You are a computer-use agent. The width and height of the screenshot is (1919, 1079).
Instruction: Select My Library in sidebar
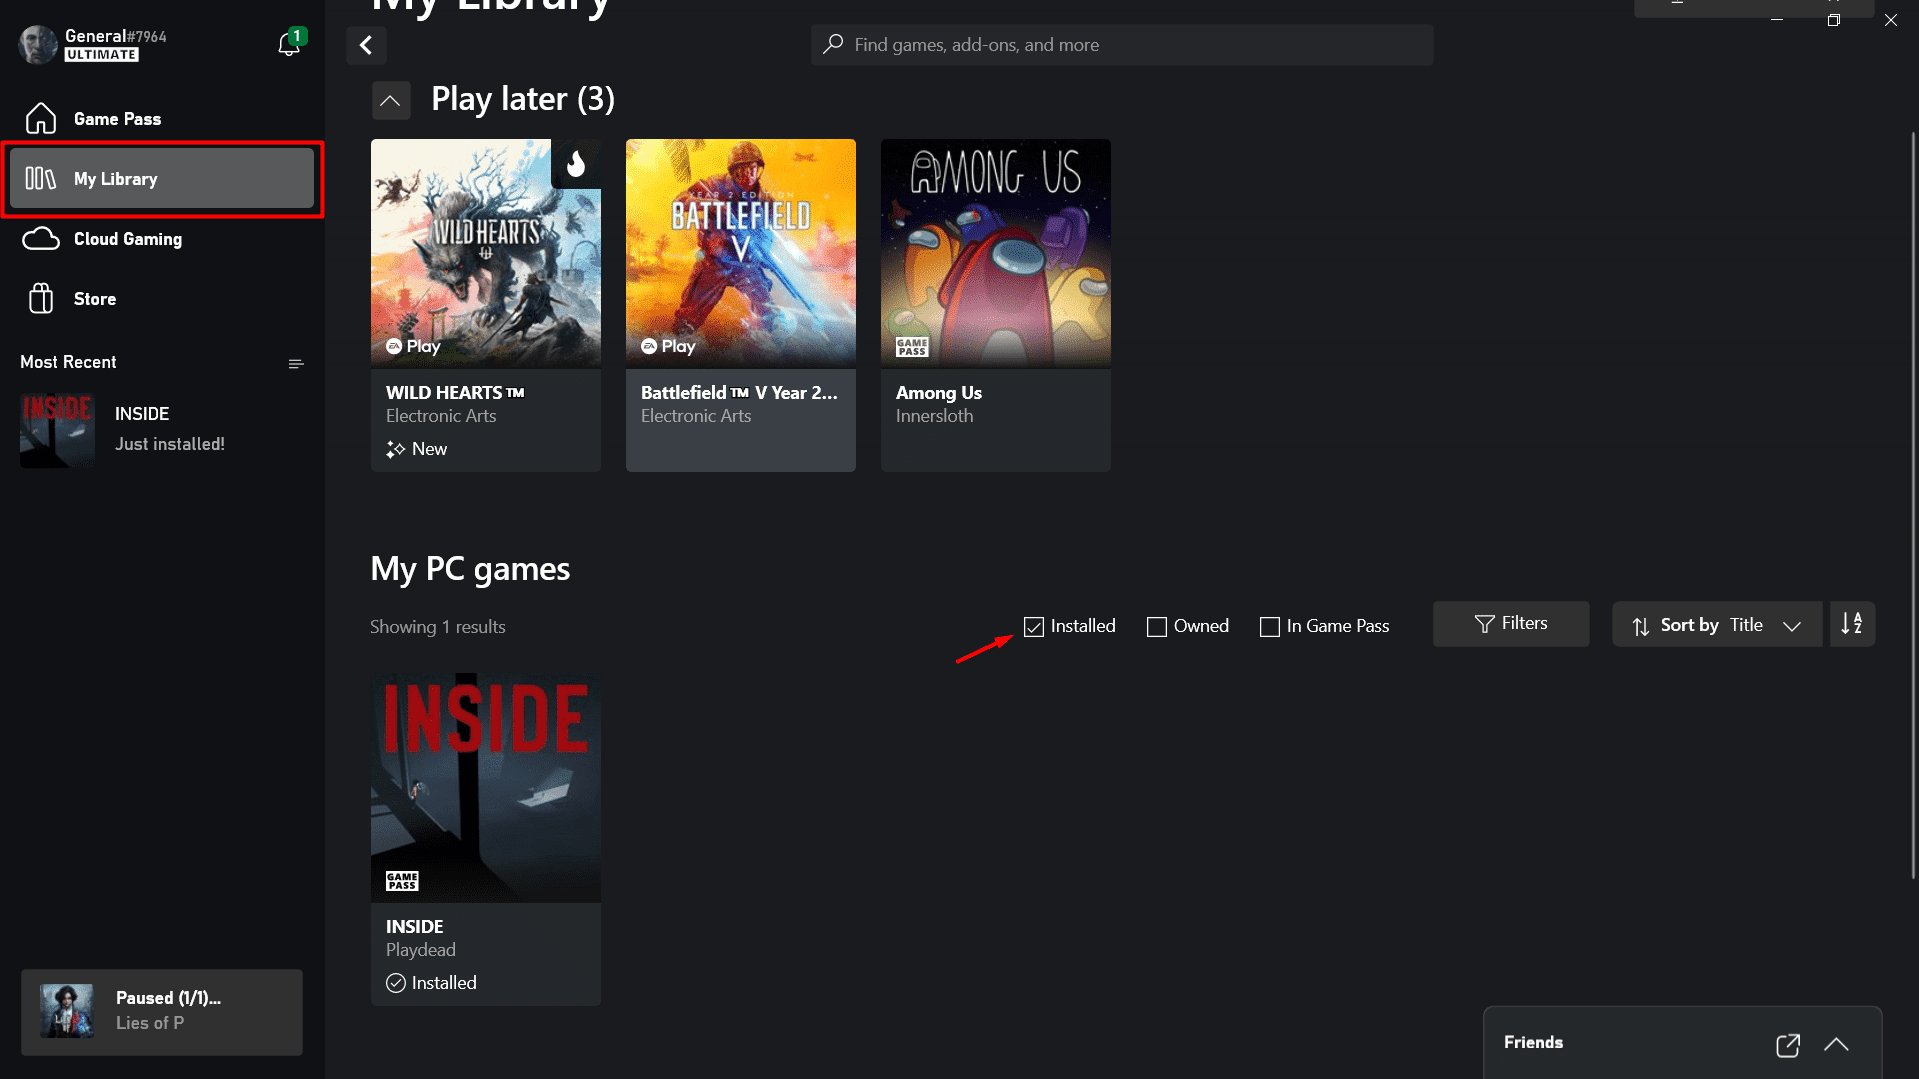pyautogui.click(x=162, y=179)
